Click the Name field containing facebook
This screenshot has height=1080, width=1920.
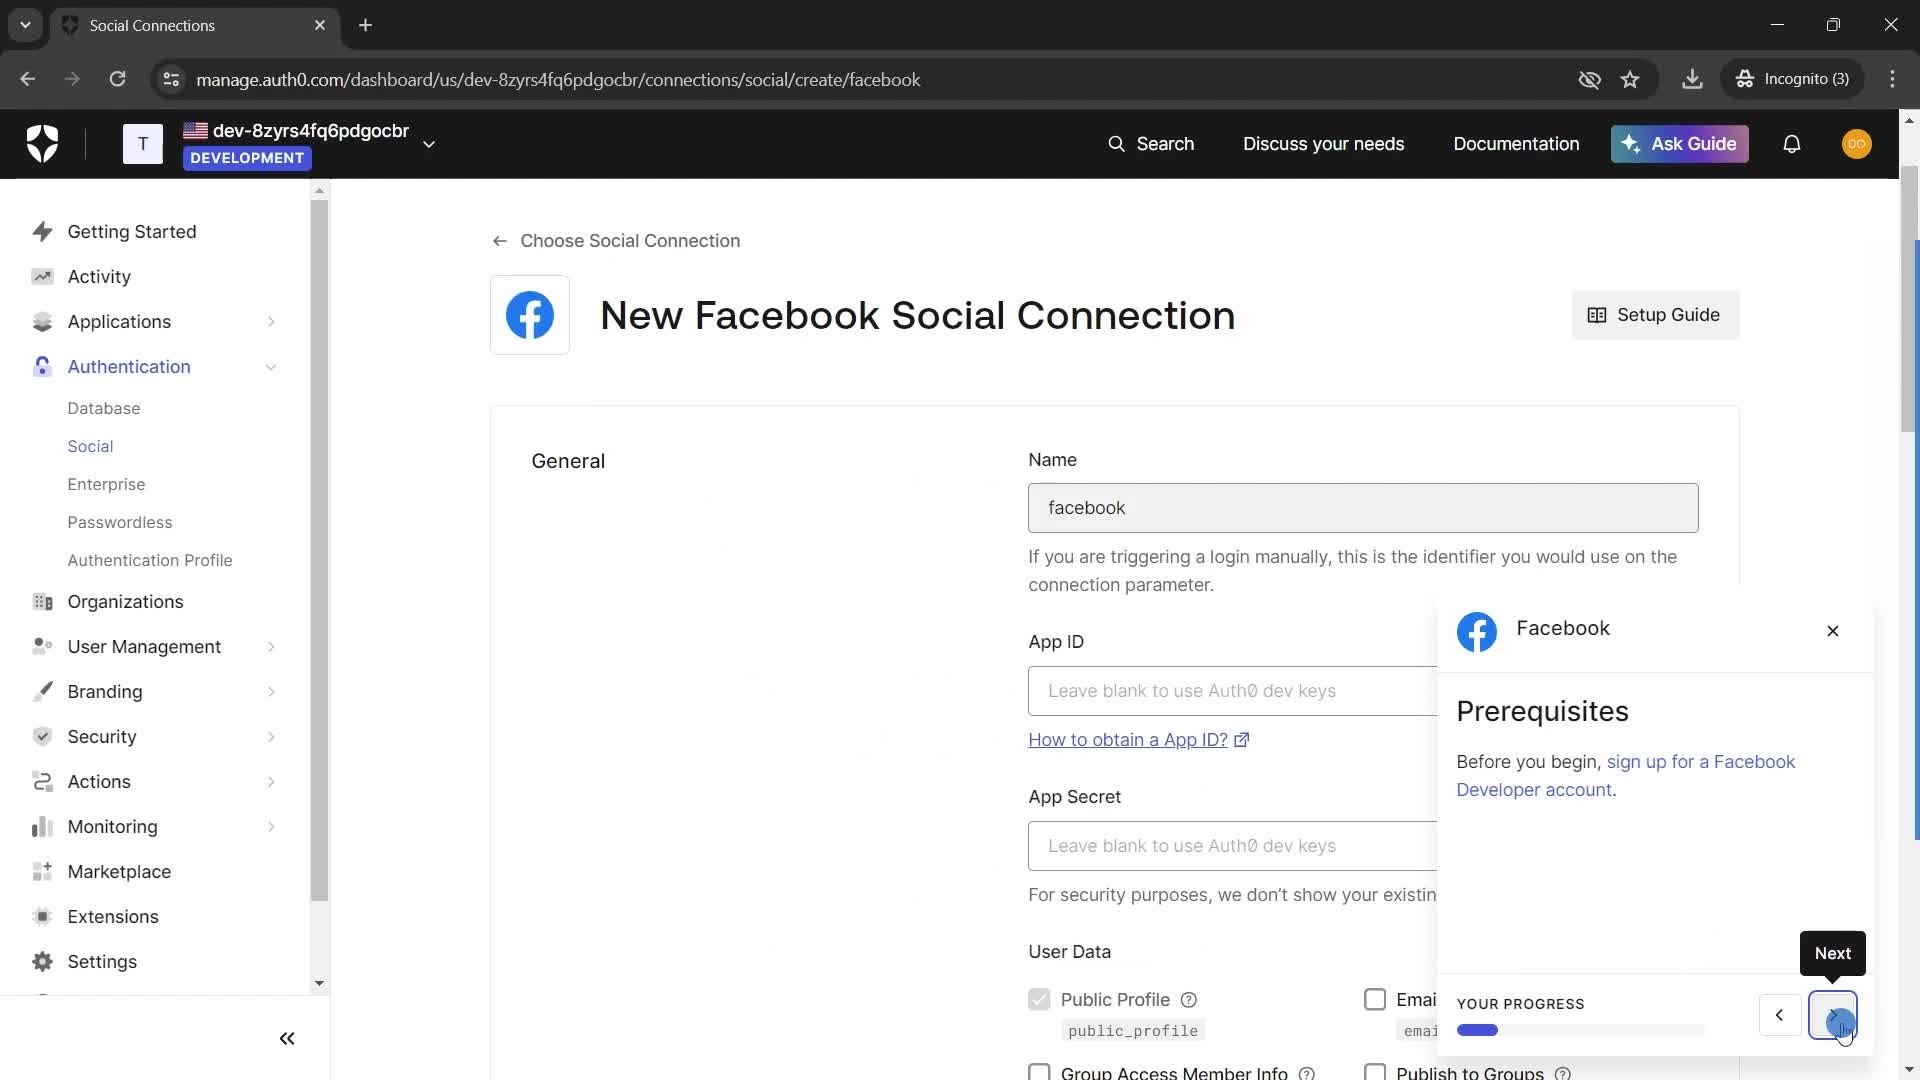tap(1363, 508)
